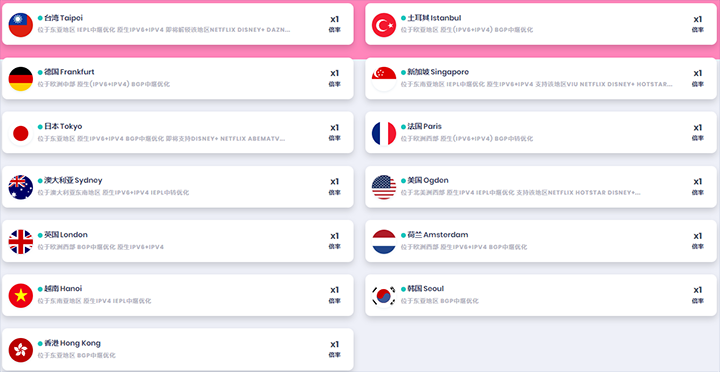The width and height of the screenshot is (720, 372).
Task: Click the x1 rate on Istanbul node
Action: click(x=698, y=19)
